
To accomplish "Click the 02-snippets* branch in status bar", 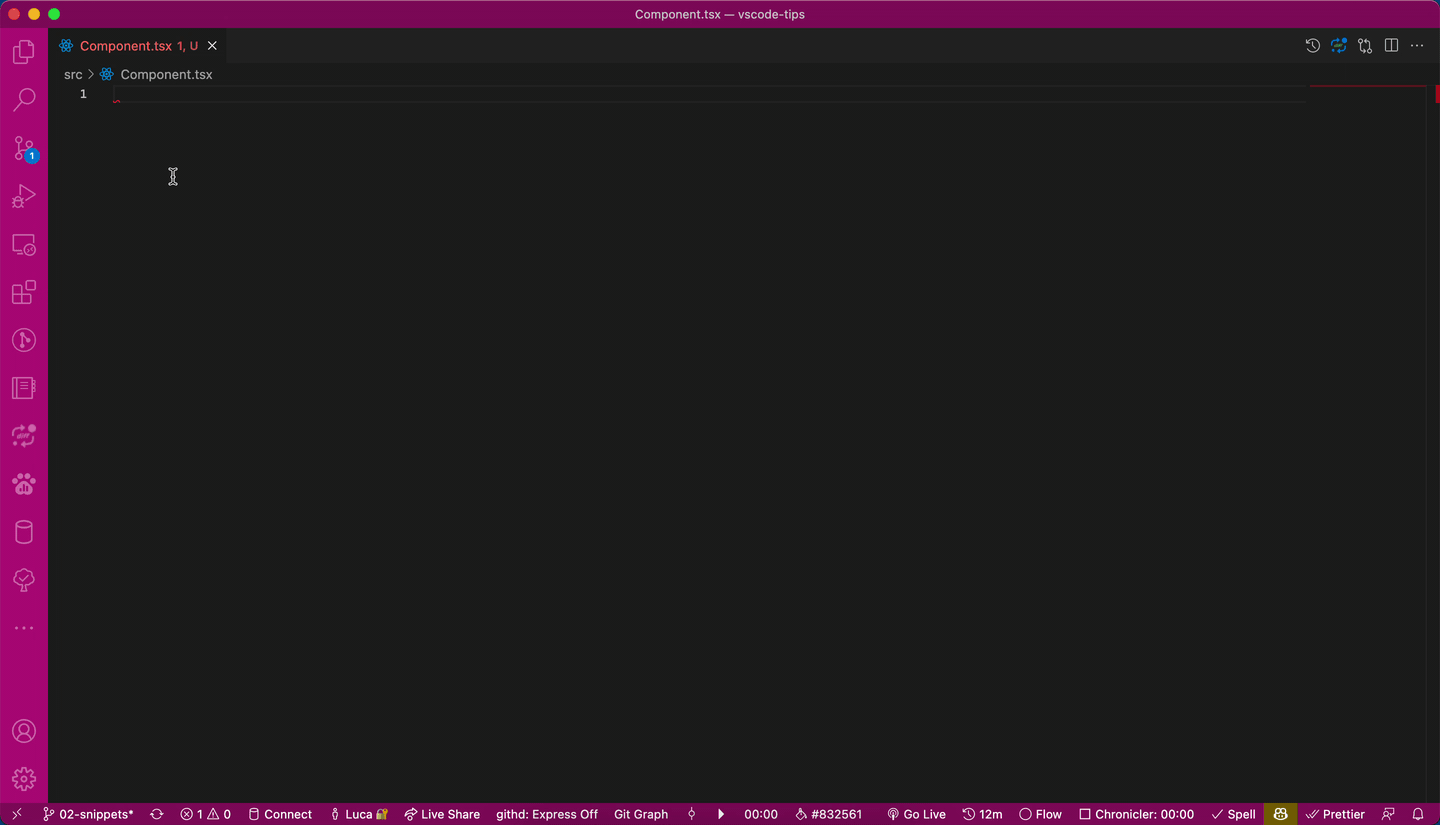I will tap(88, 814).
